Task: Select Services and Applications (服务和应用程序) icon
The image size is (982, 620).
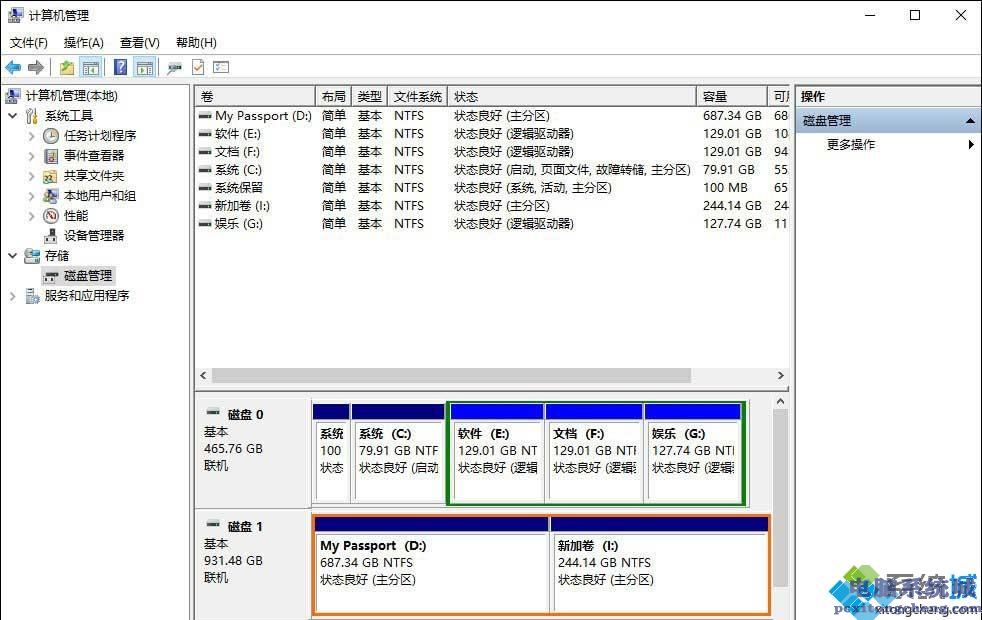Action: (32, 296)
